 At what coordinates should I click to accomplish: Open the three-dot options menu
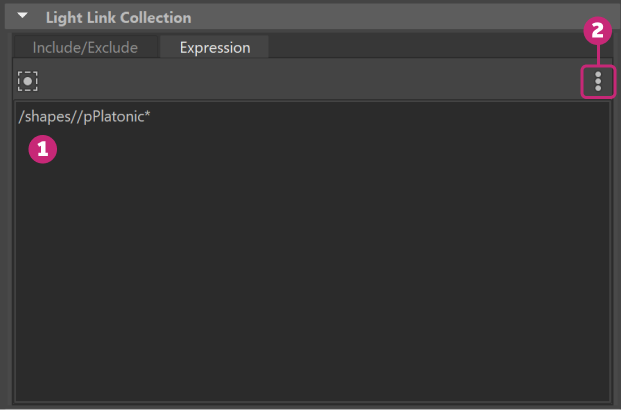pos(598,81)
